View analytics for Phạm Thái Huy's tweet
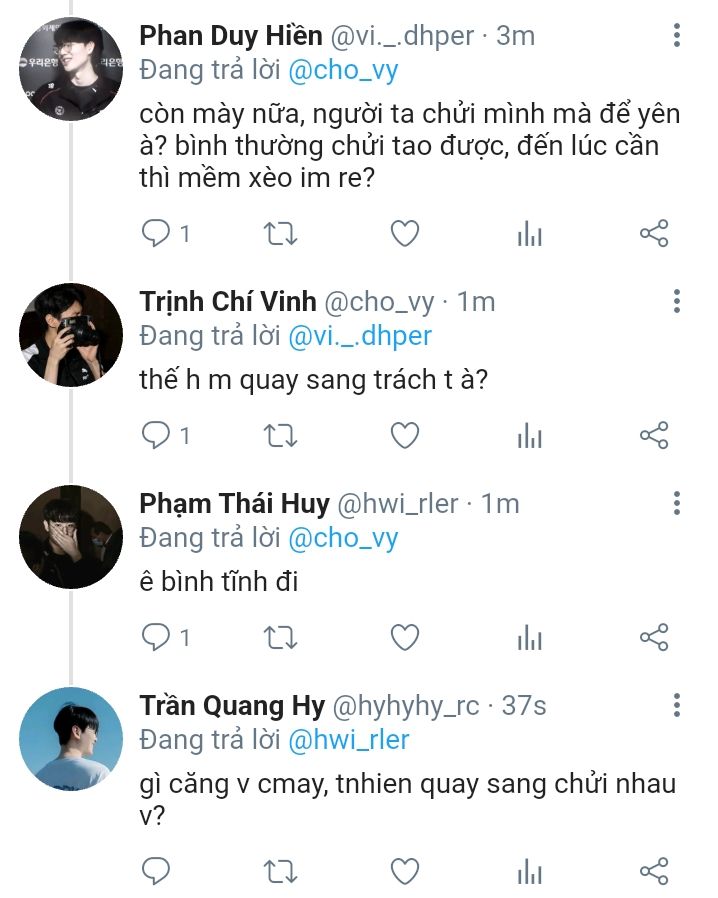718x898 pixels. pyautogui.click(x=529, y=636)
